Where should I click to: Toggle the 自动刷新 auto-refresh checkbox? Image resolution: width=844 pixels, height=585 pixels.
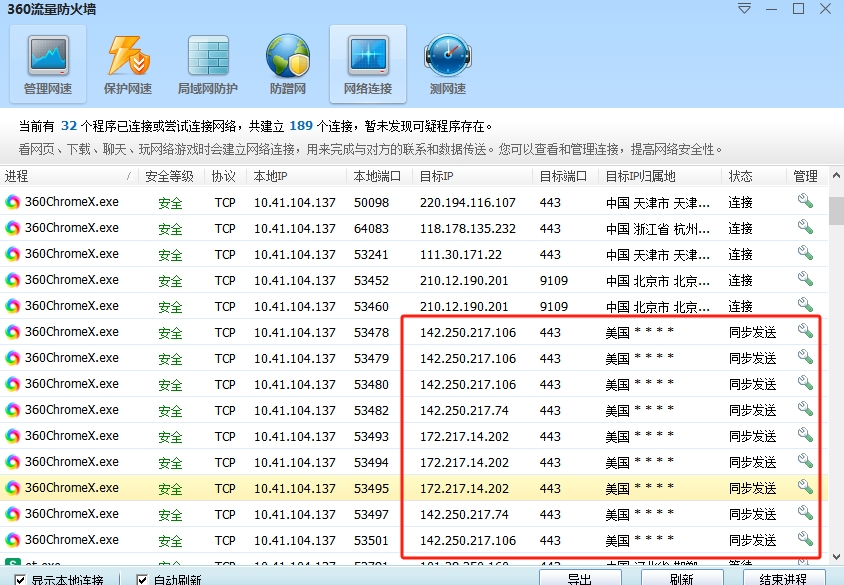click(x=142, y=579)
